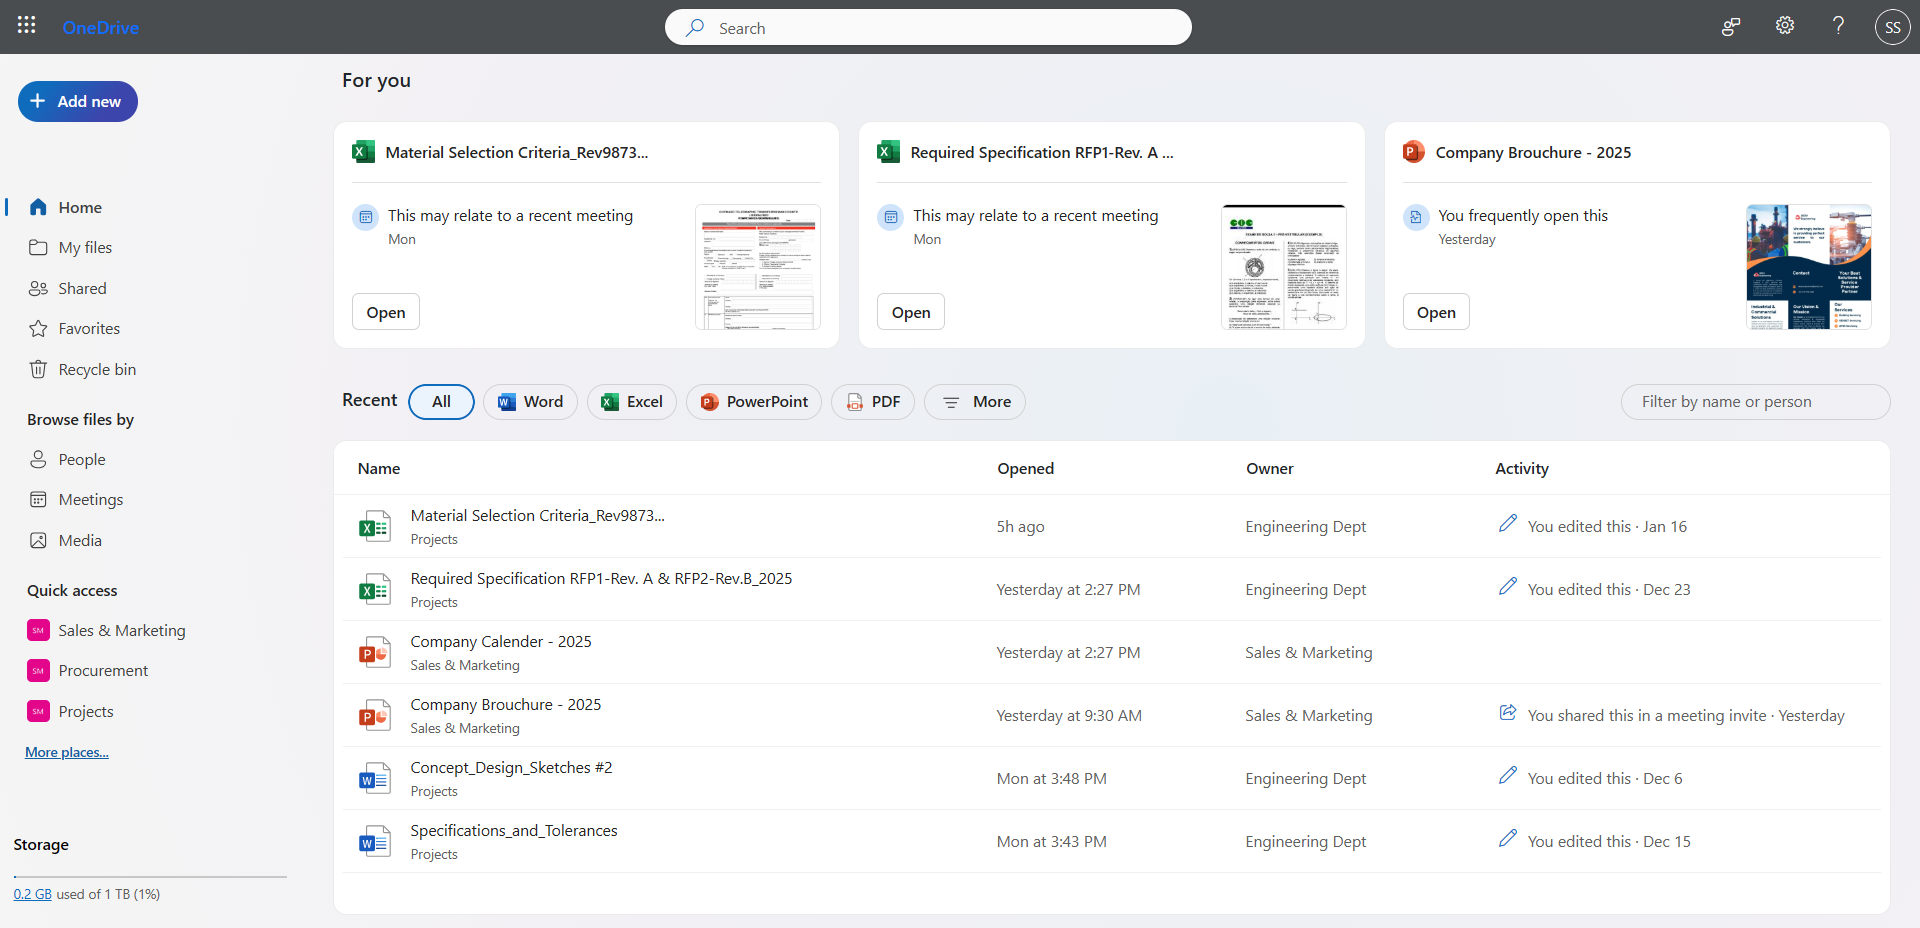Open Favorites in the sidebar
Screen dimensions: 1920x928
(89, 328)
